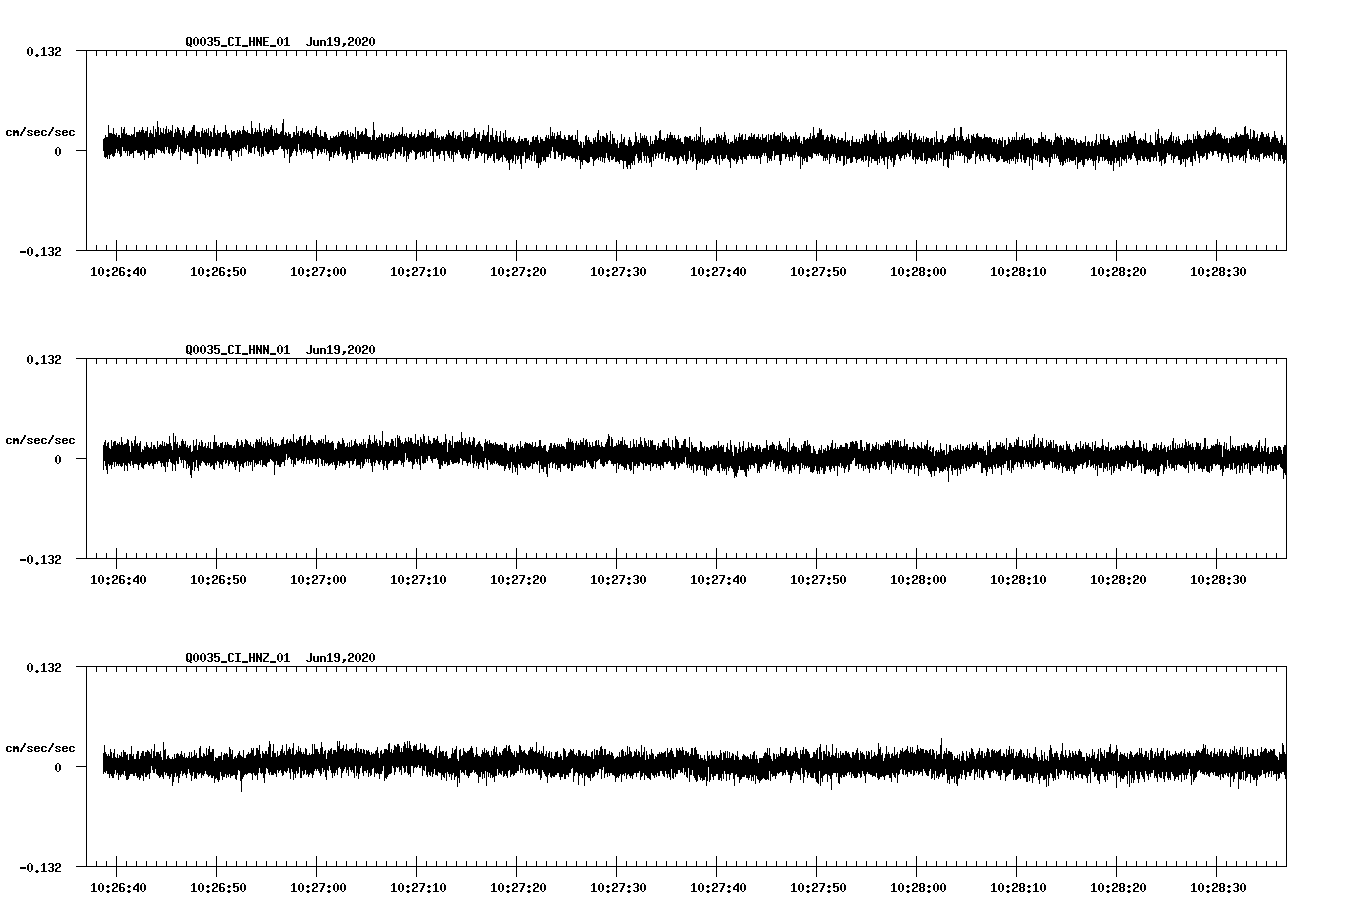Click the 10:26:40 time label on HNN axis
This screenshot has width=1358, height=924.
click(x=118, y=580)
